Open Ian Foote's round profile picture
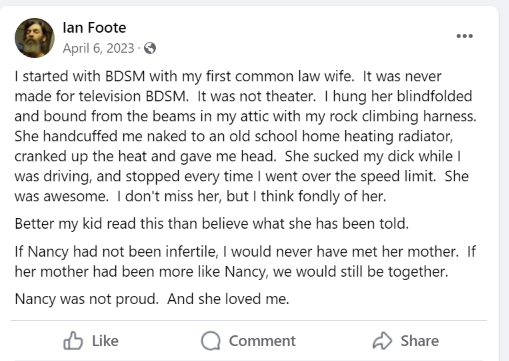 (35, 38)
